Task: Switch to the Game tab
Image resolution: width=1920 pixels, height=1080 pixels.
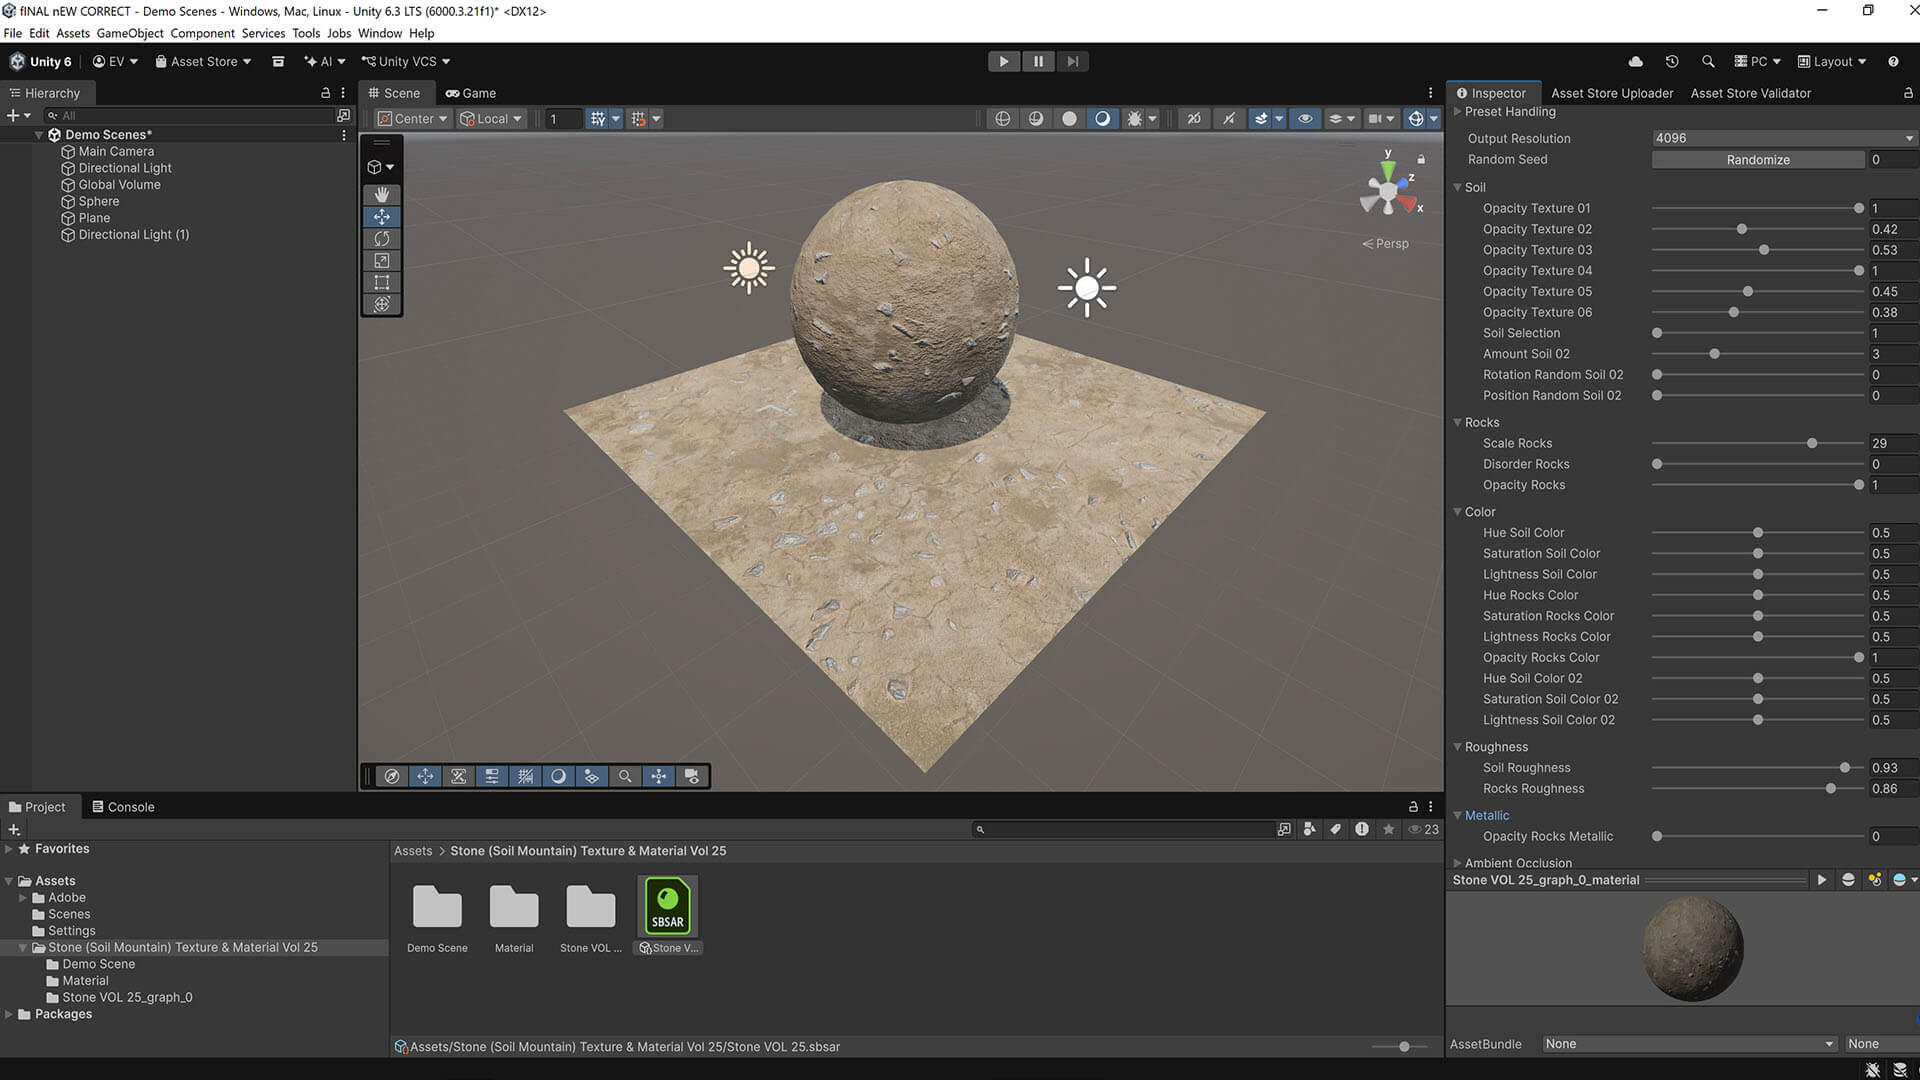Action: click(x=471, y=93)
